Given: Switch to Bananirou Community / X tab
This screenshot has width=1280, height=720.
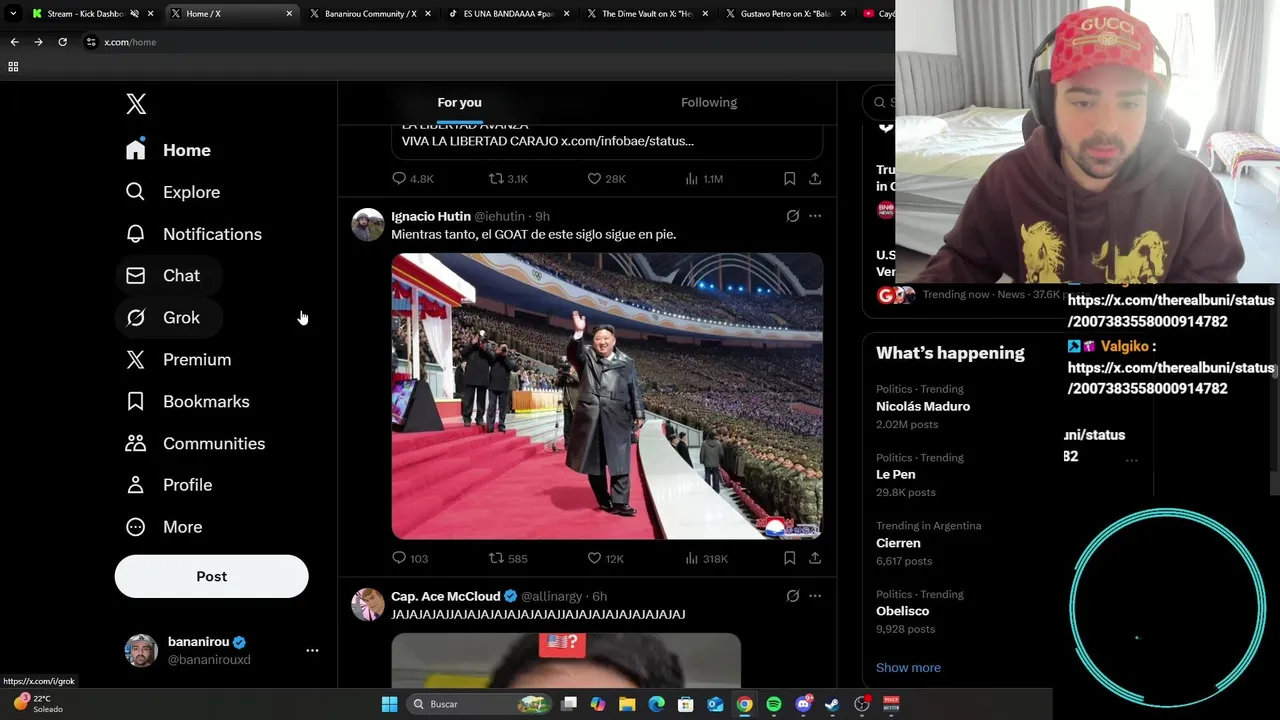Looking at the screenshot, I should [x=368, y=14].
